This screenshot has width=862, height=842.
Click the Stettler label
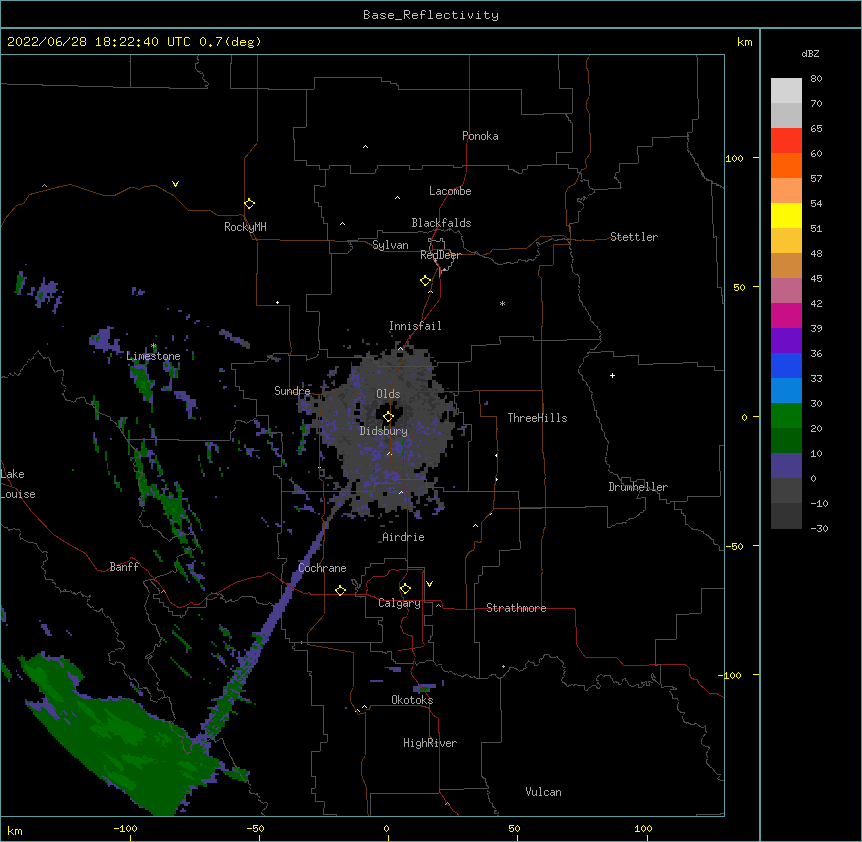[634, 237]
